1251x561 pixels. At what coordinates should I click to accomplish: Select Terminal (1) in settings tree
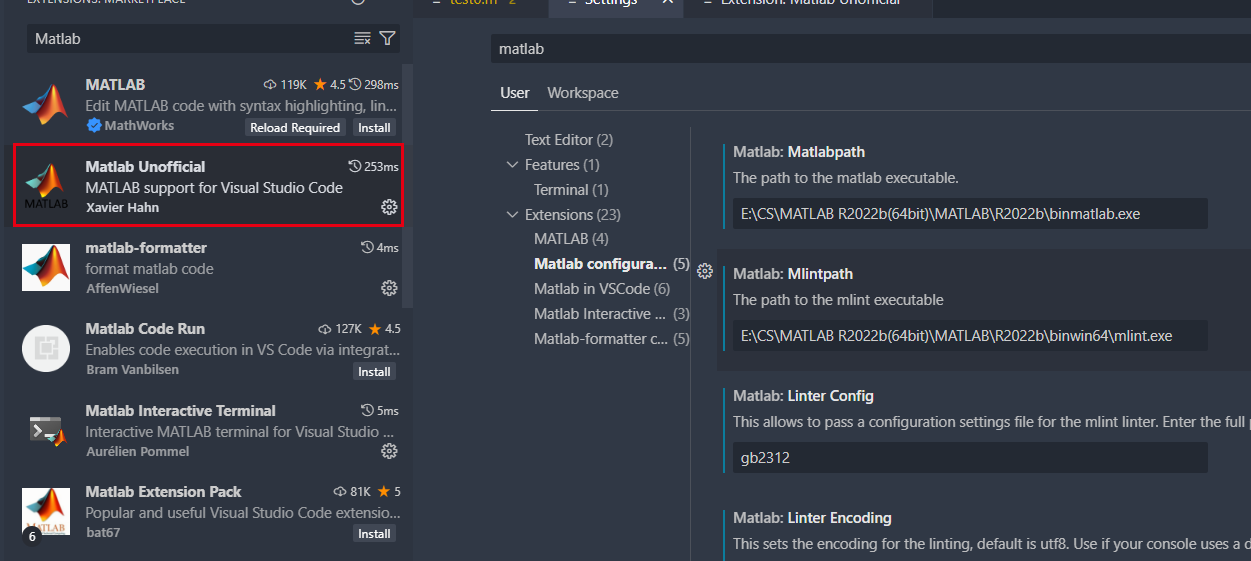click(x=571, y=190)
